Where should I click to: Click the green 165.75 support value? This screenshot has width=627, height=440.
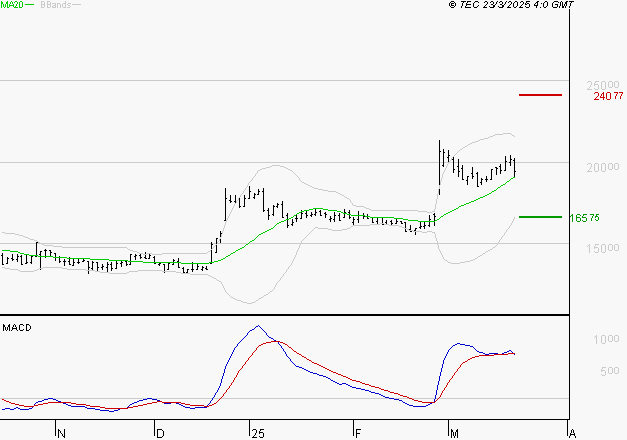tap(584, 218)
